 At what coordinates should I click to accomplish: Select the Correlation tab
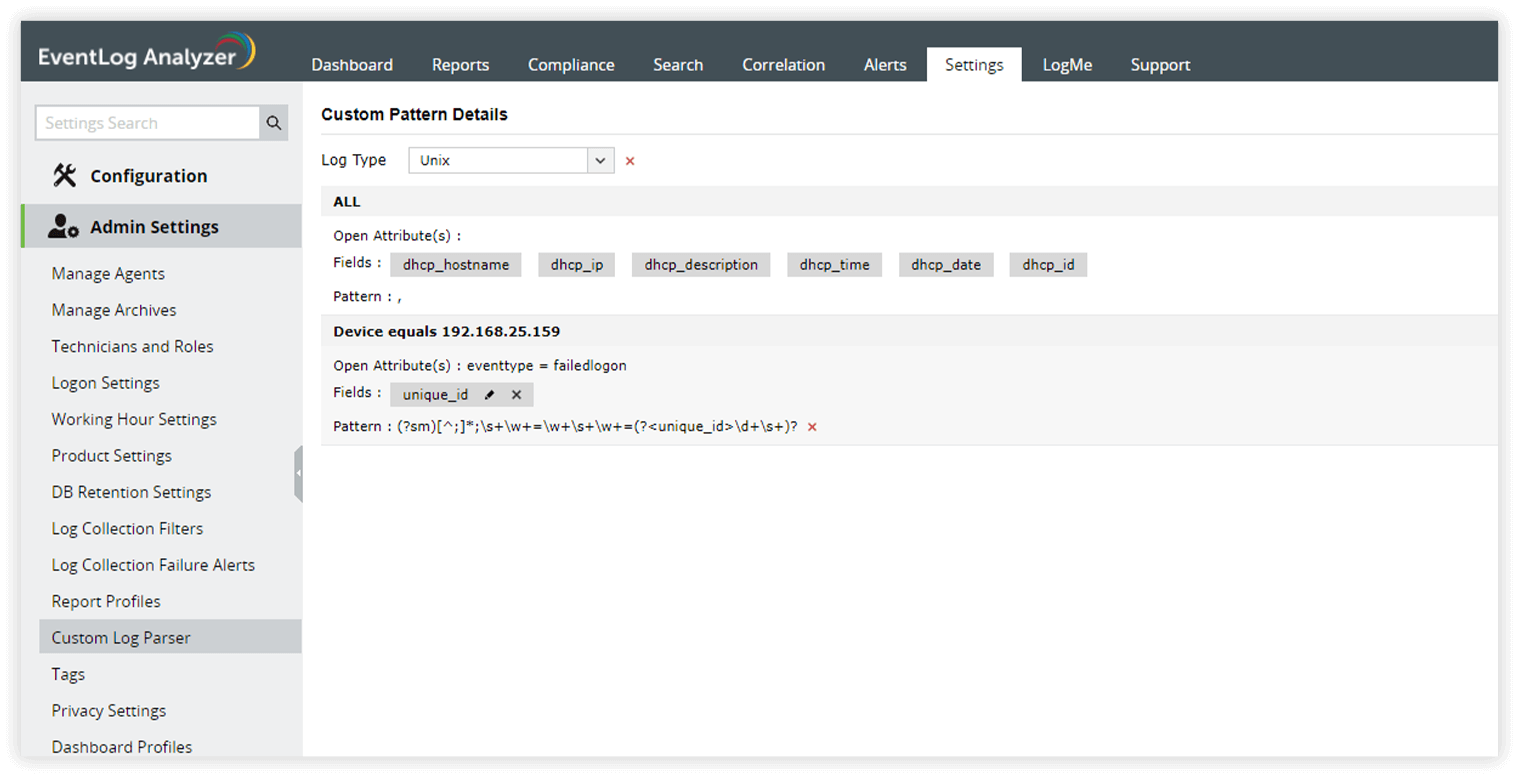(x=783, y=65)
